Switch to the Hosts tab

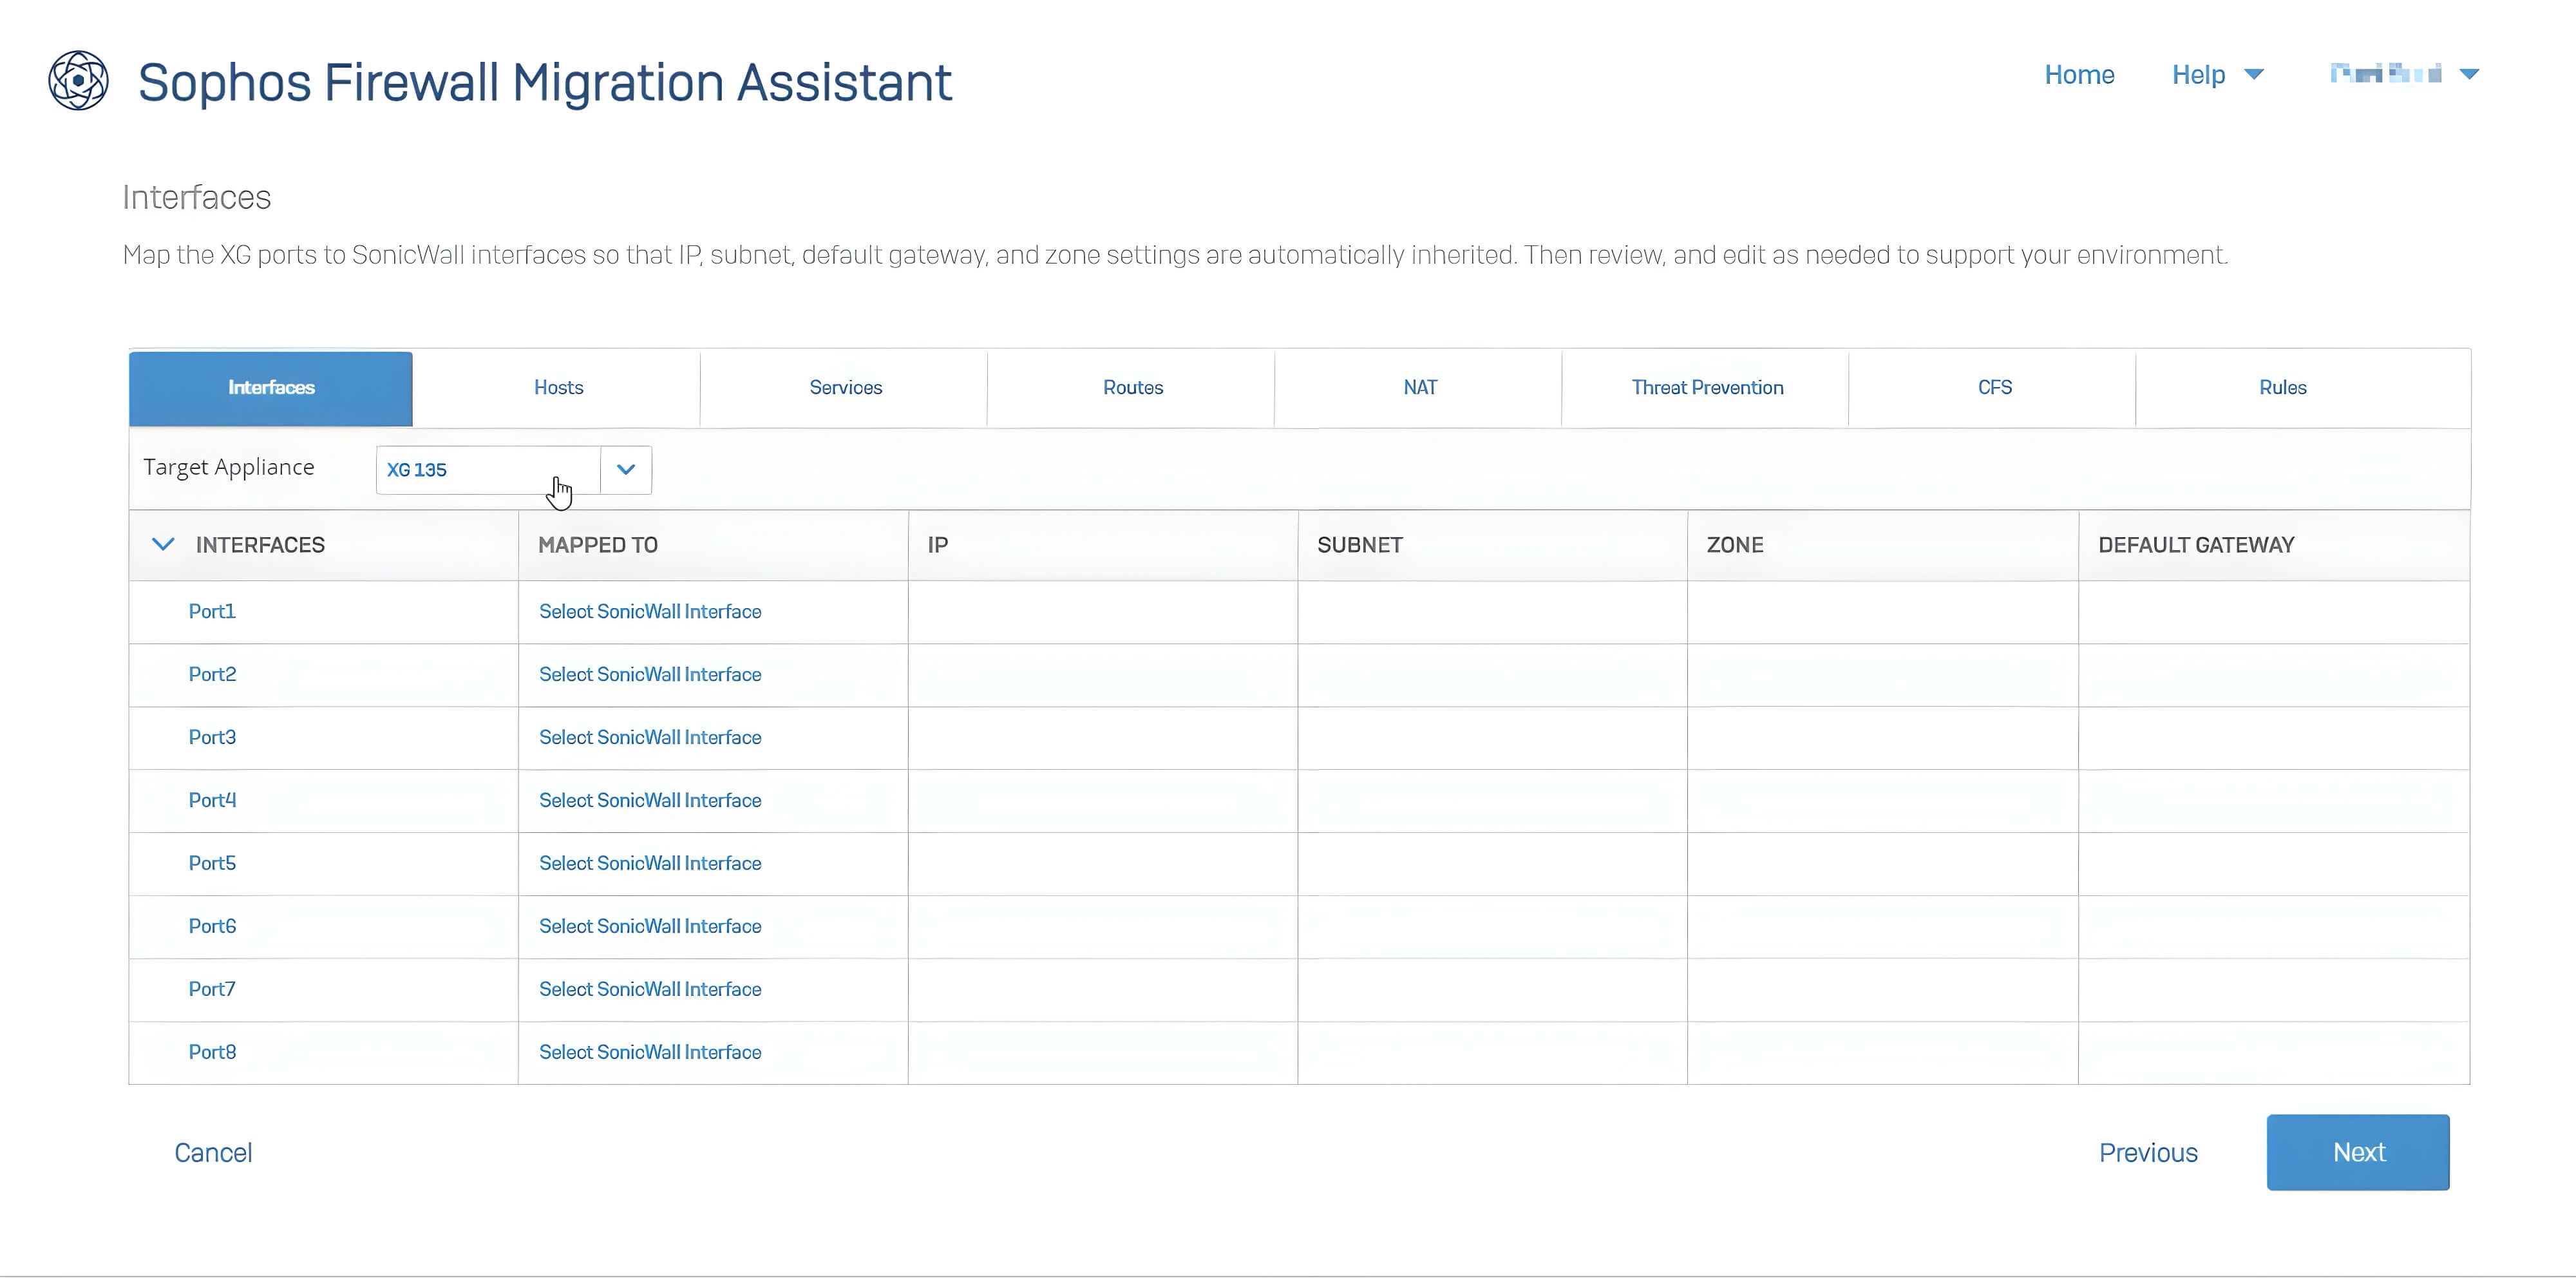click(558, 388)
